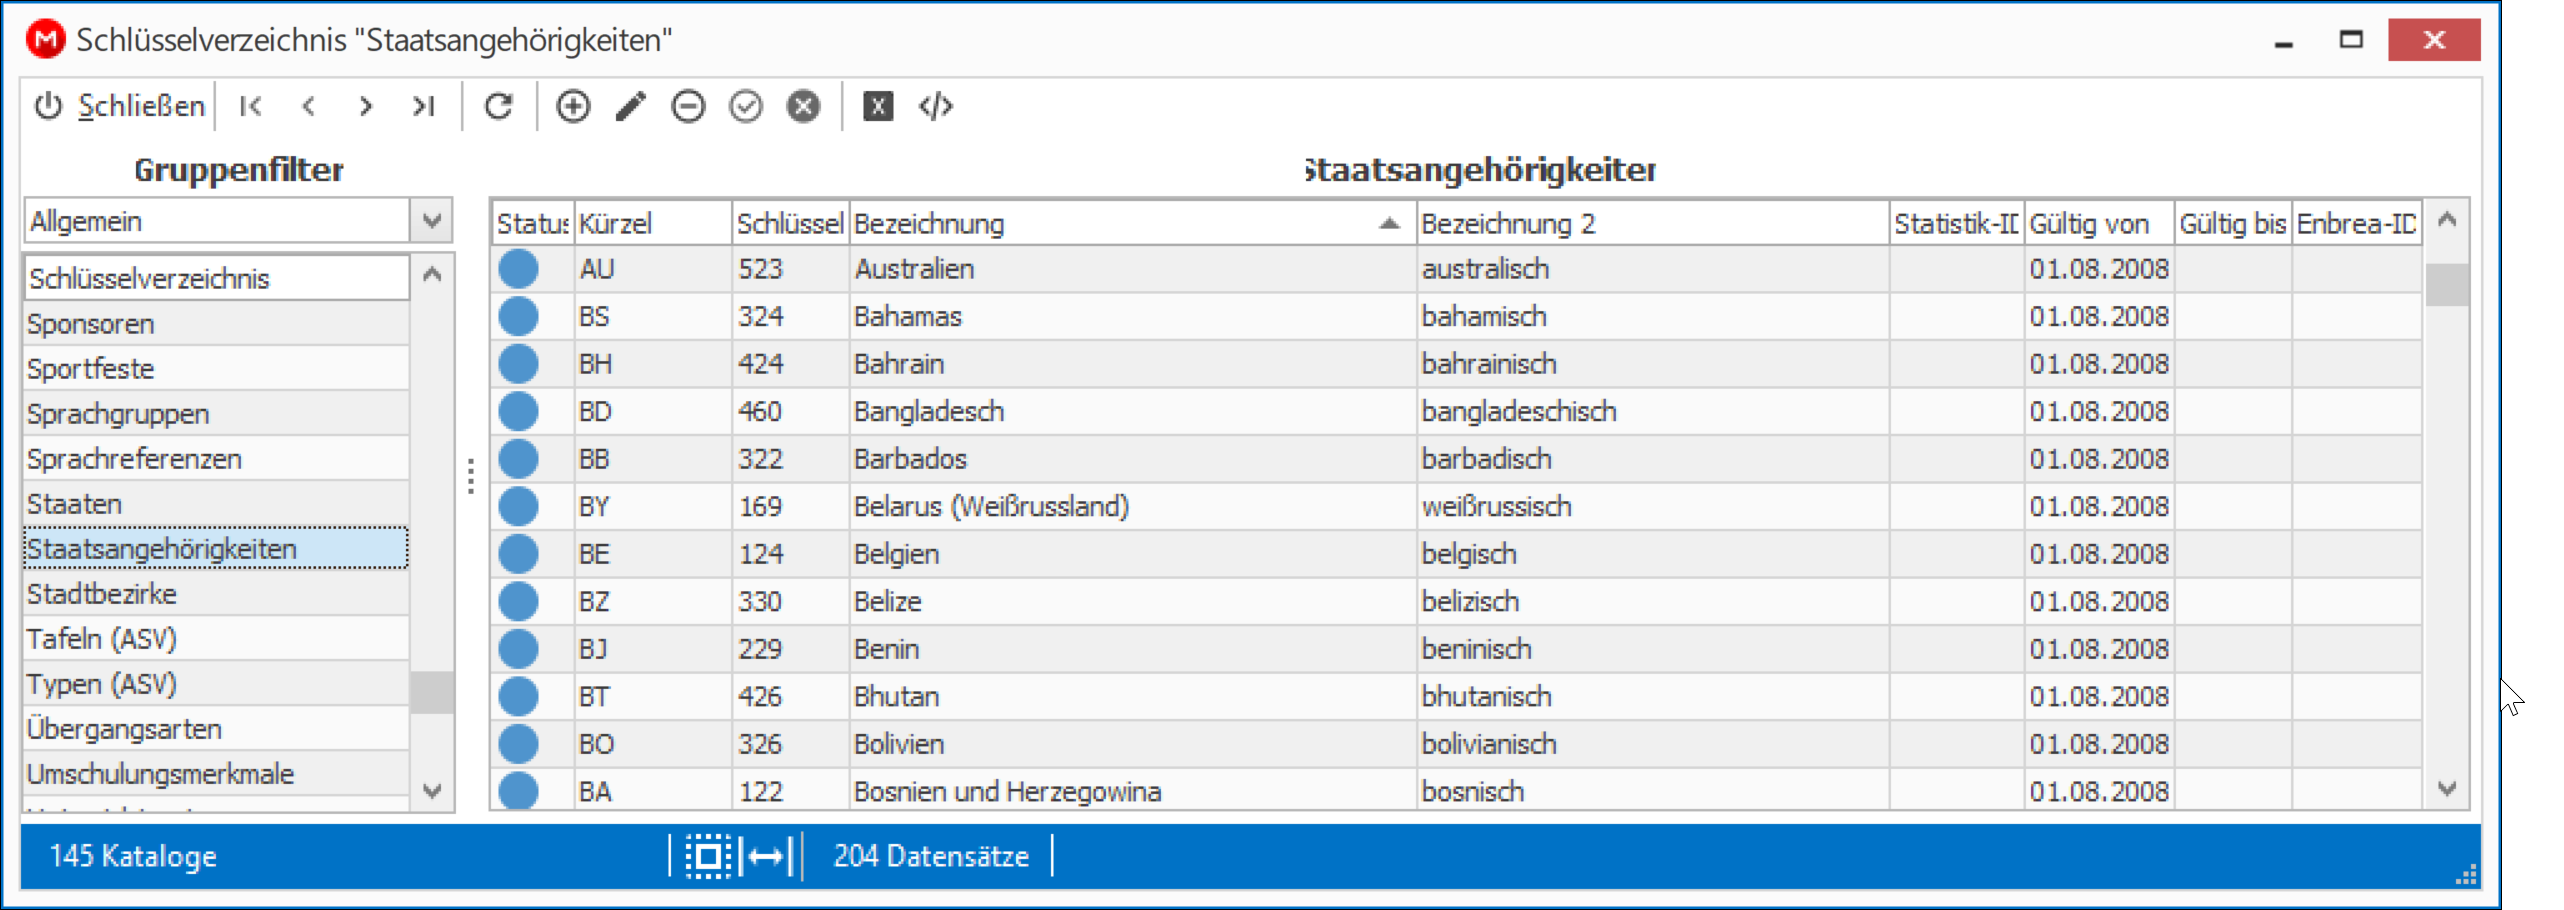Sort by Gültig bis column header
Image resolution: width=2564 pixels, height=910 pixels.
(x=2233, y=223)
